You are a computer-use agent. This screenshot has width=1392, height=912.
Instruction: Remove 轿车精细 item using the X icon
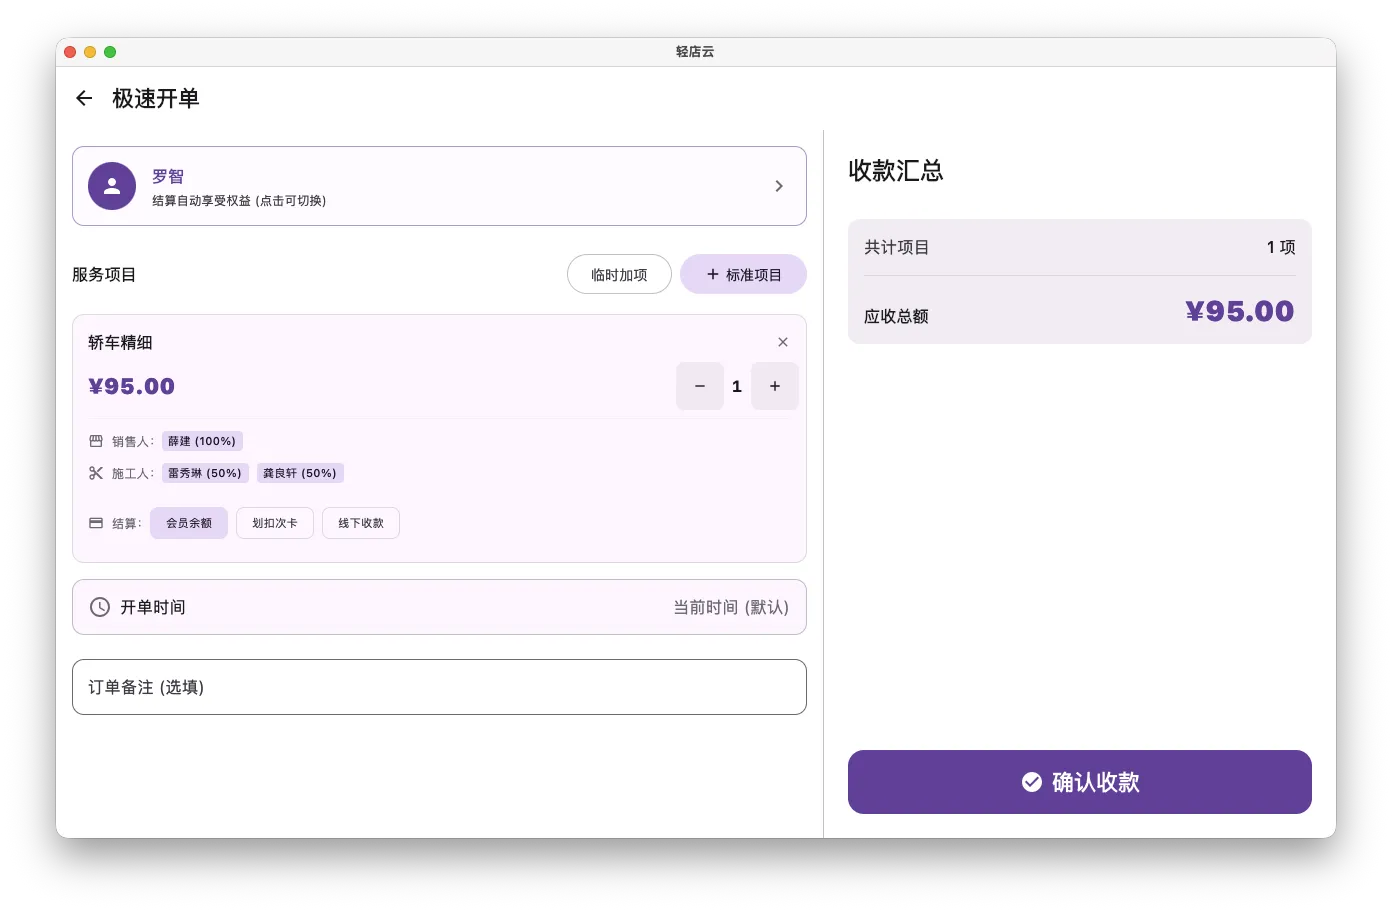click(783, 341)
